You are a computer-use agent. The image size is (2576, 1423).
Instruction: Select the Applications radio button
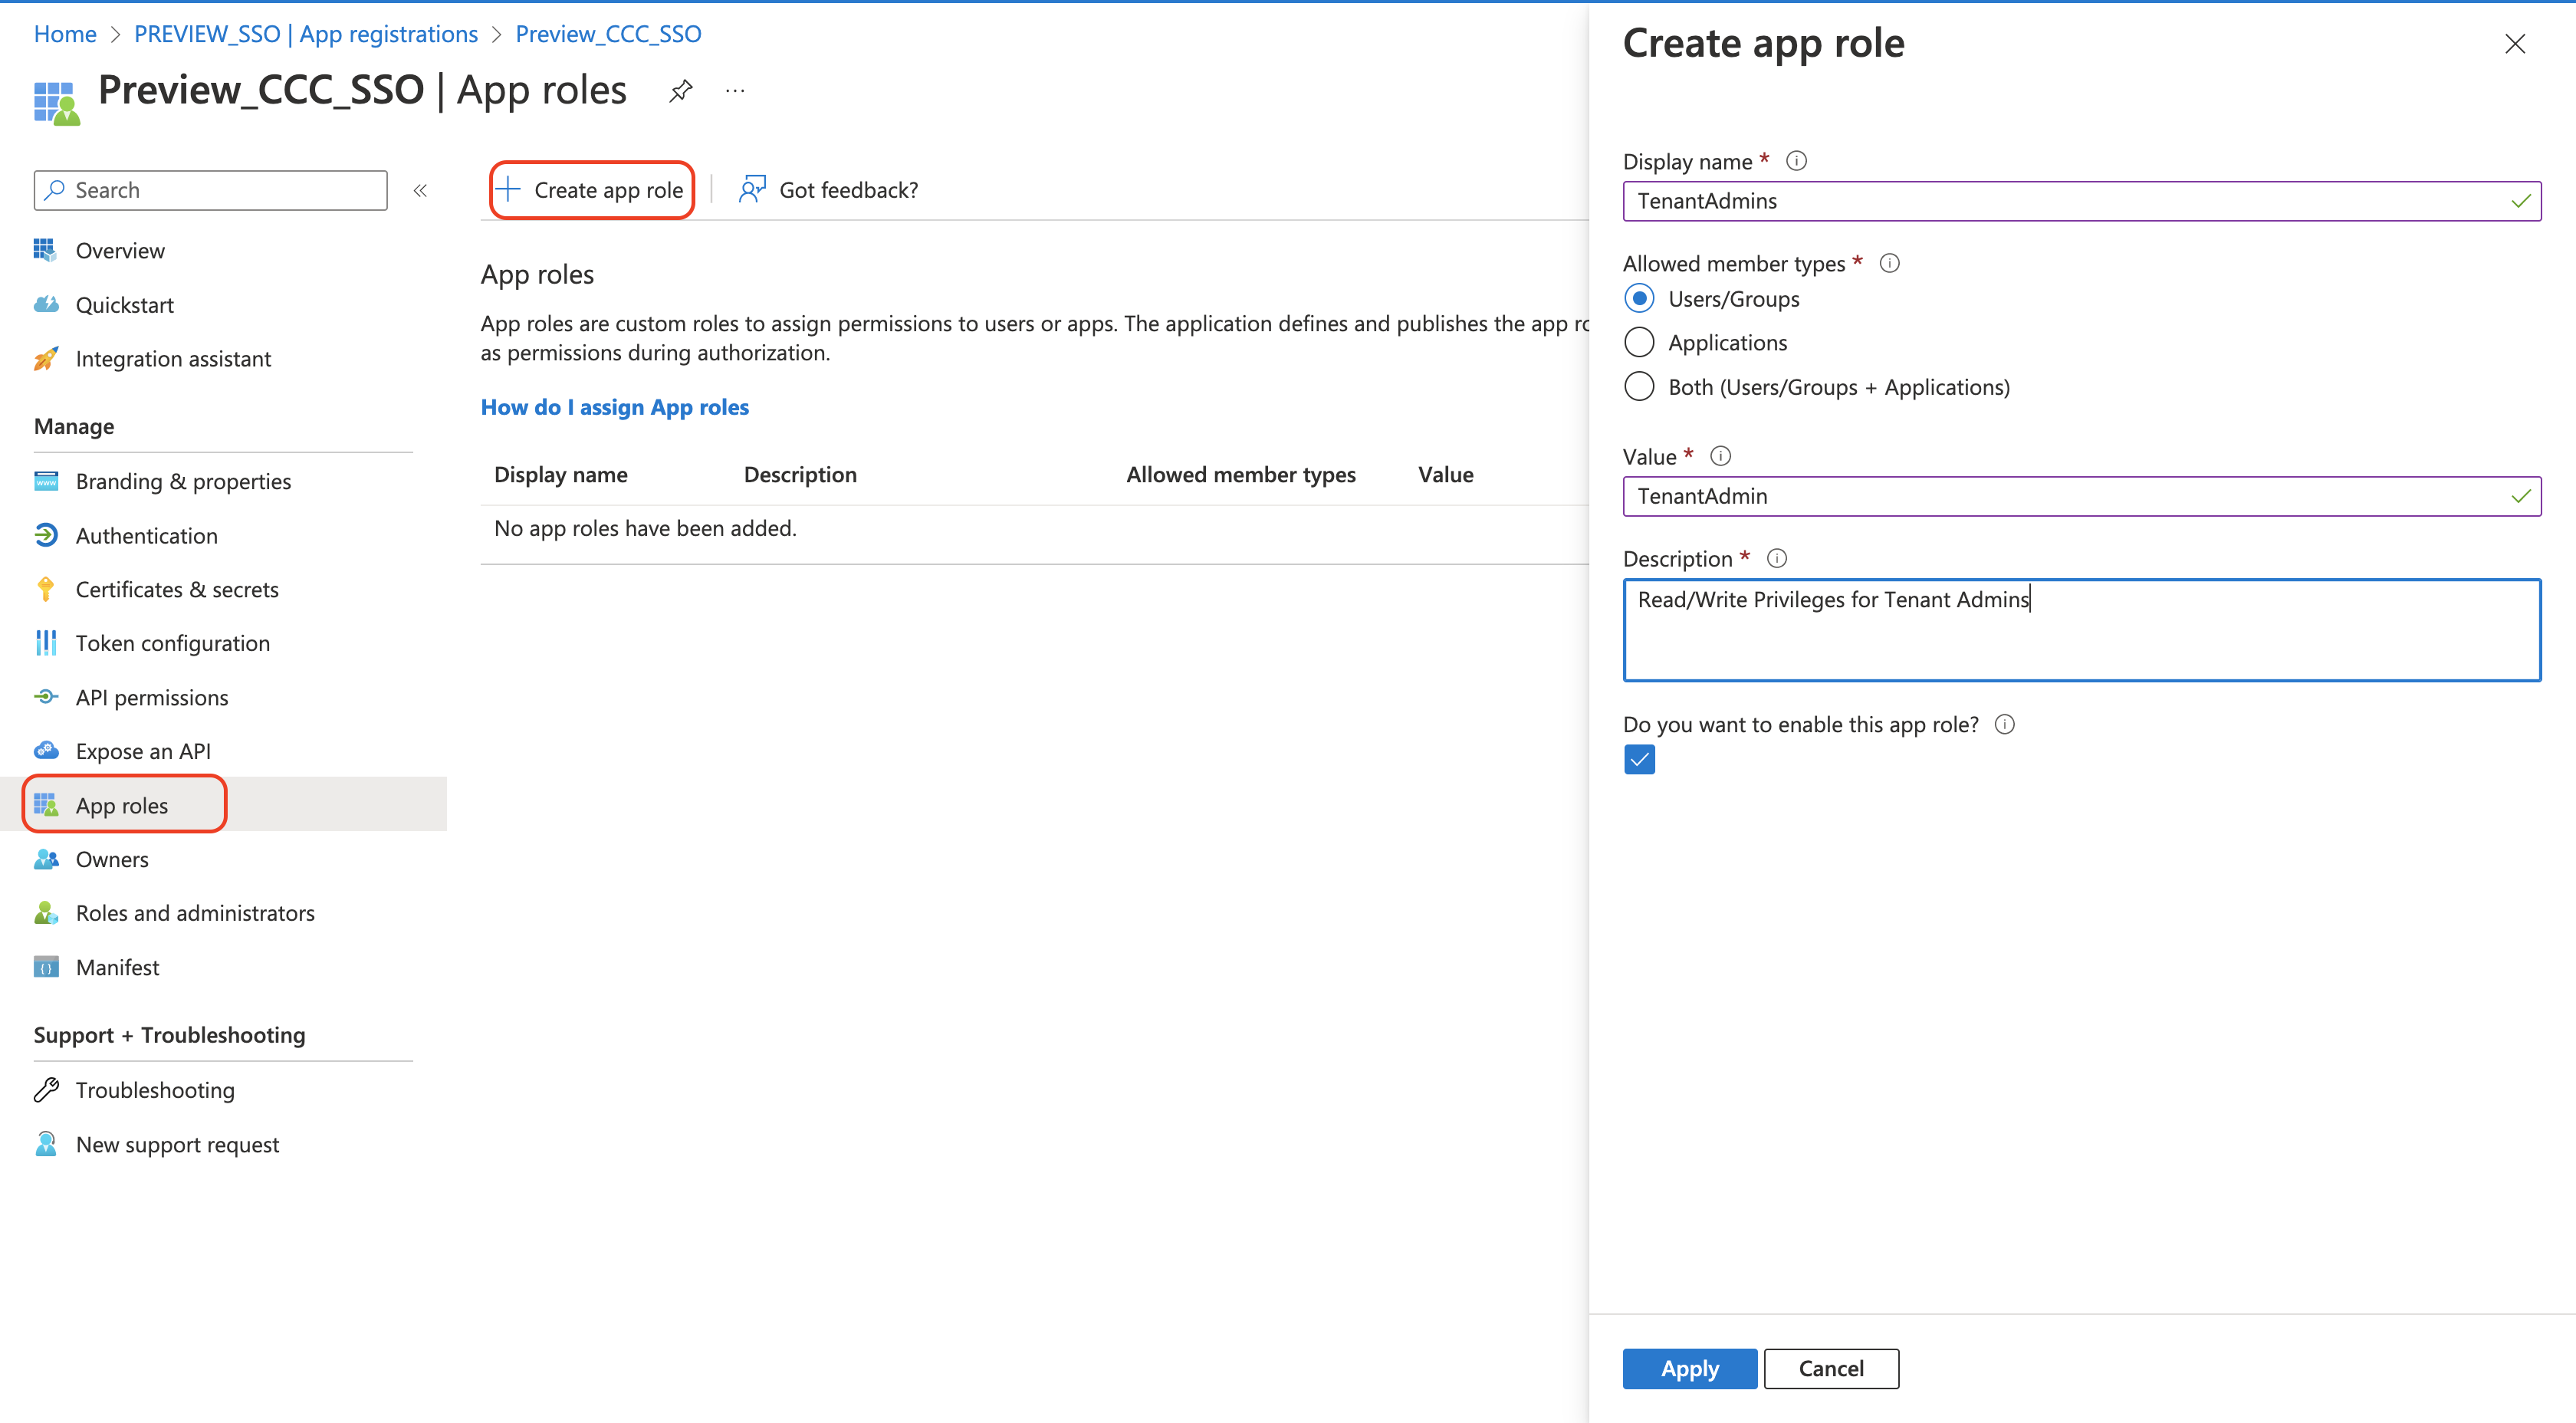pyautogui.click(x=1639, y=342)
